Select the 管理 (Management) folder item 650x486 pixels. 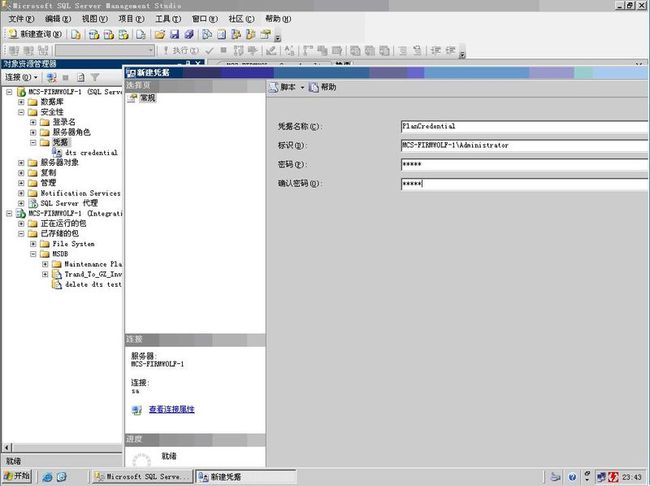tap(48, 183)
